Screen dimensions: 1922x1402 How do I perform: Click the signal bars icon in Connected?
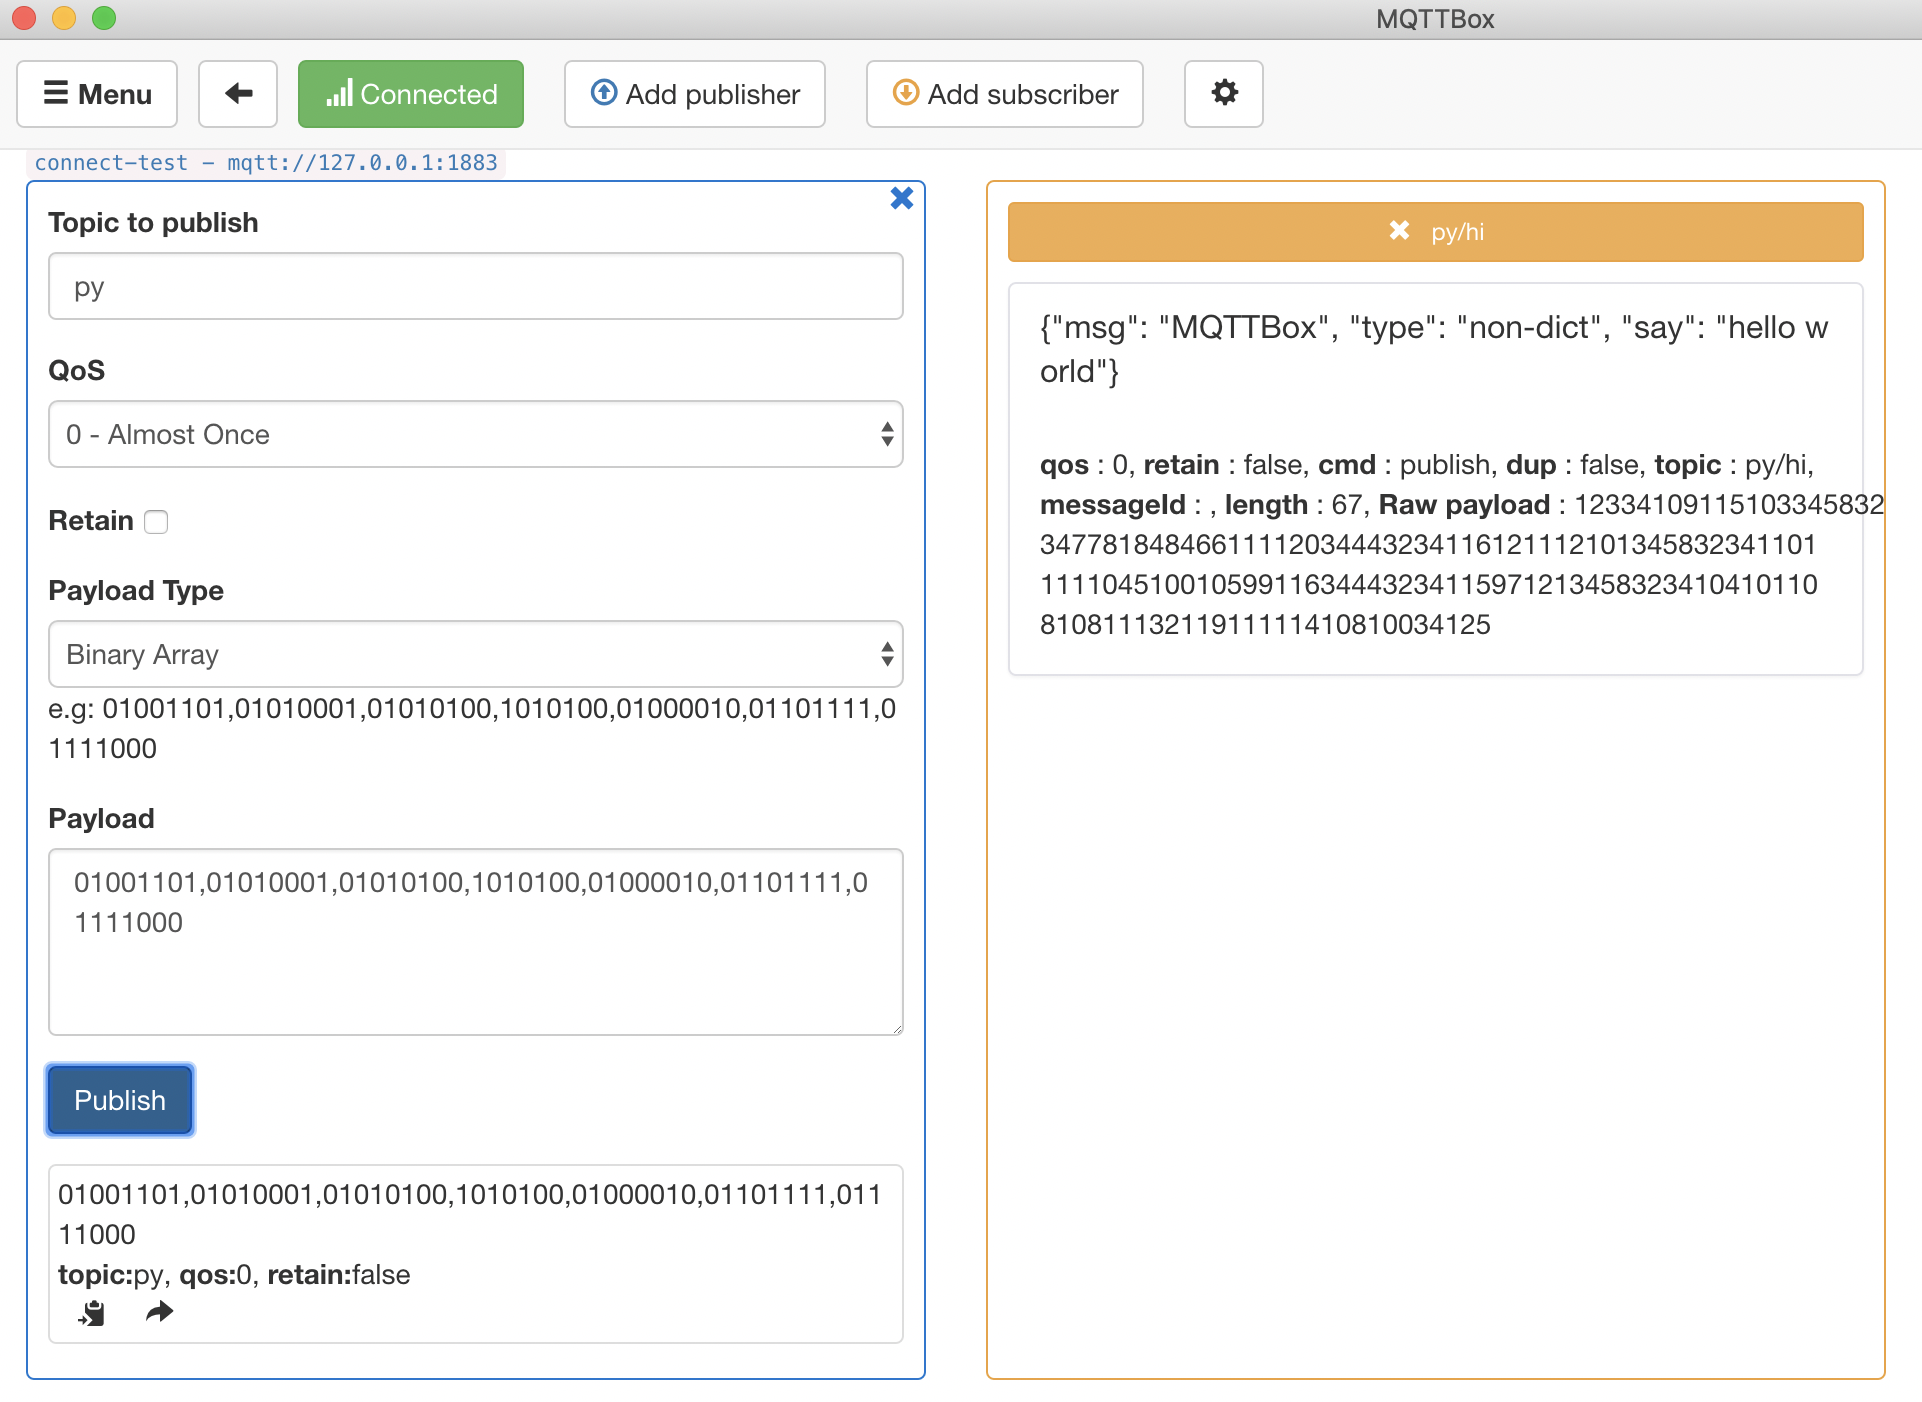point(339,94)
